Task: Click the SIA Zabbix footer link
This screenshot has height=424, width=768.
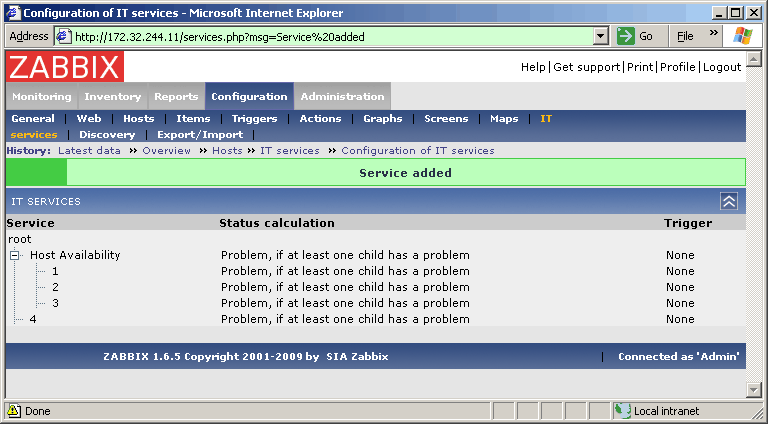Action: [357, 356]
